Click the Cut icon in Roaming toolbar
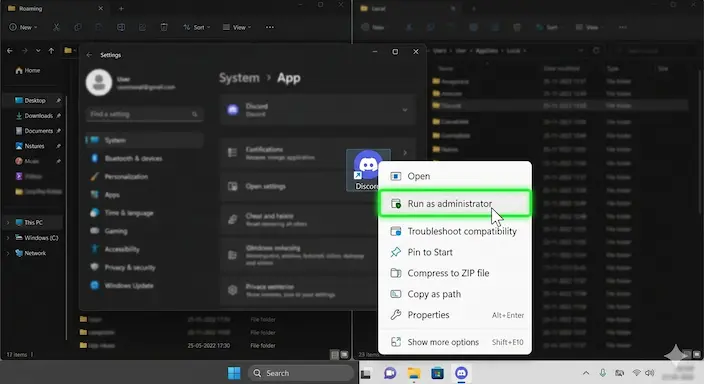The image size is (704, 384). pos(56,27)
